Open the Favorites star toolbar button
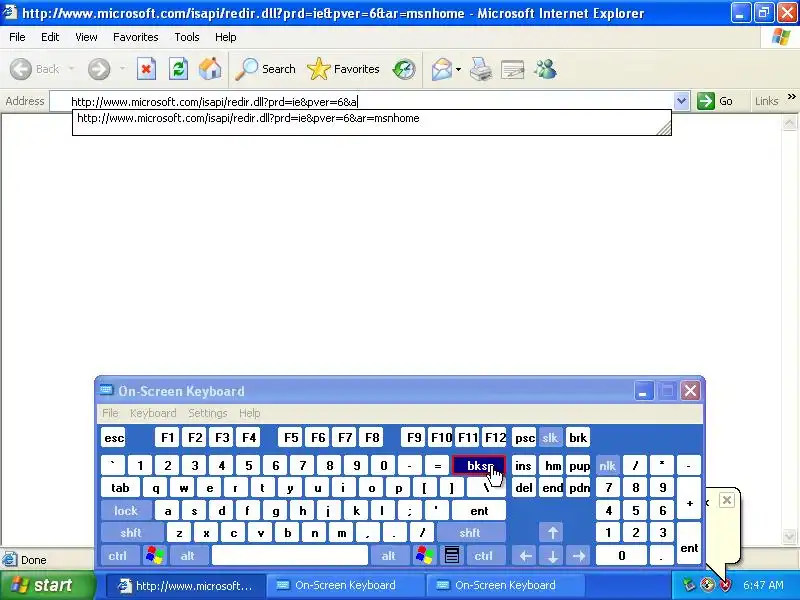 coord(343,69)
